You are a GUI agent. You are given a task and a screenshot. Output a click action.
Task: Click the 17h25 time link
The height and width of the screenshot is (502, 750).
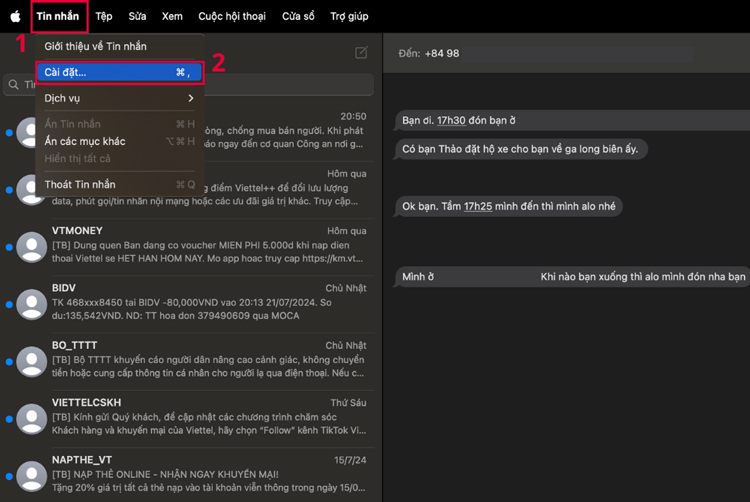(478, 207)
